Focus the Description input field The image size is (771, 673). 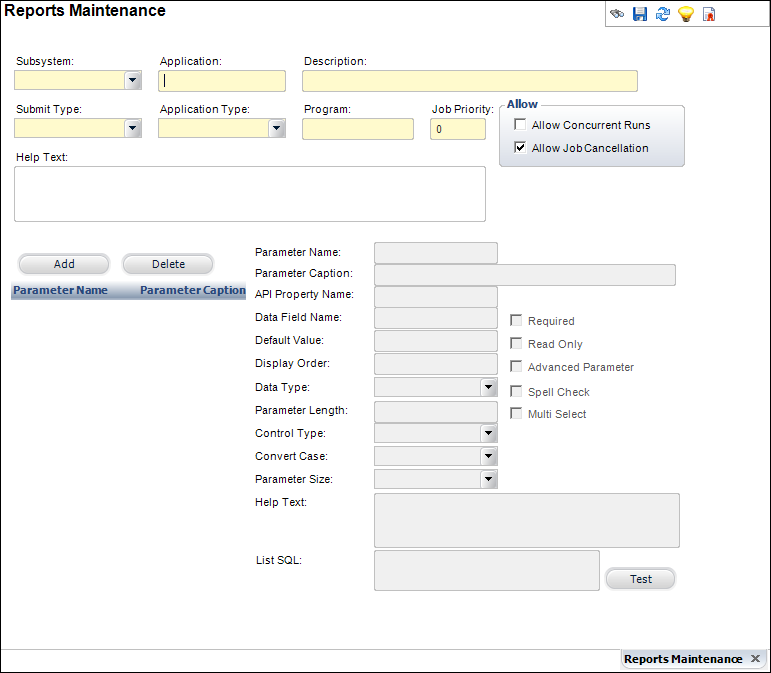[470, 81]
